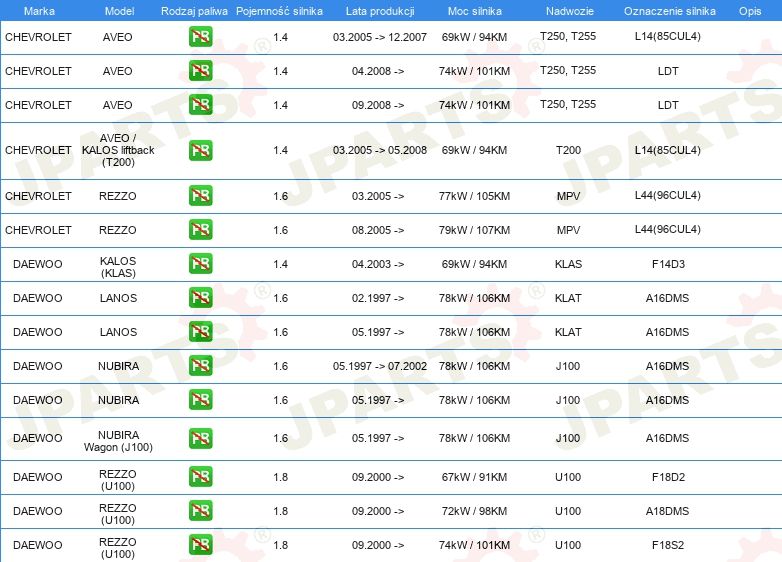Click engine code cell 'F18D2'
The image size is (782, 562).
pyautogui.click(x=668, y=477)
